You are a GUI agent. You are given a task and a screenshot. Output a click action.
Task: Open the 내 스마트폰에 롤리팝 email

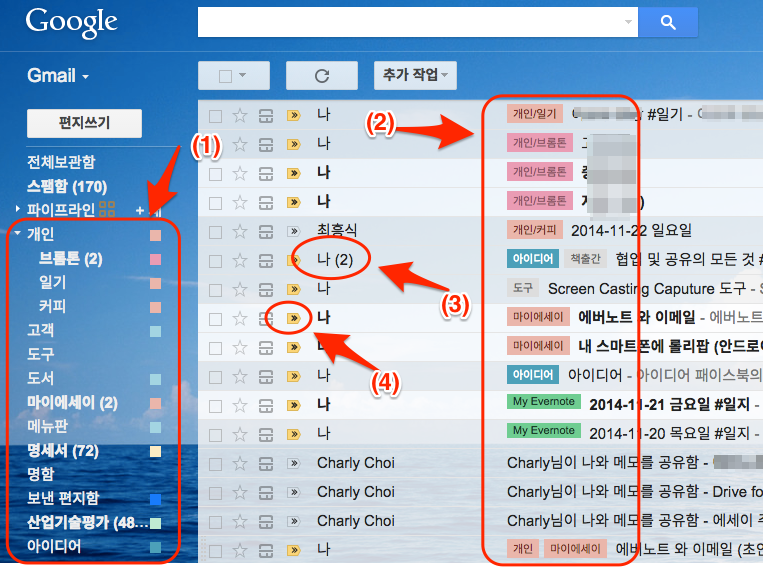click(x=670, y=347)
